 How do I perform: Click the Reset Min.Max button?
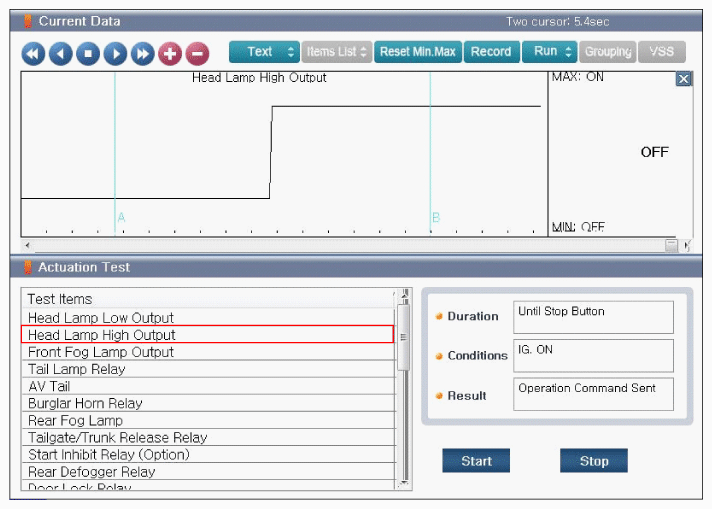[417, 52]
